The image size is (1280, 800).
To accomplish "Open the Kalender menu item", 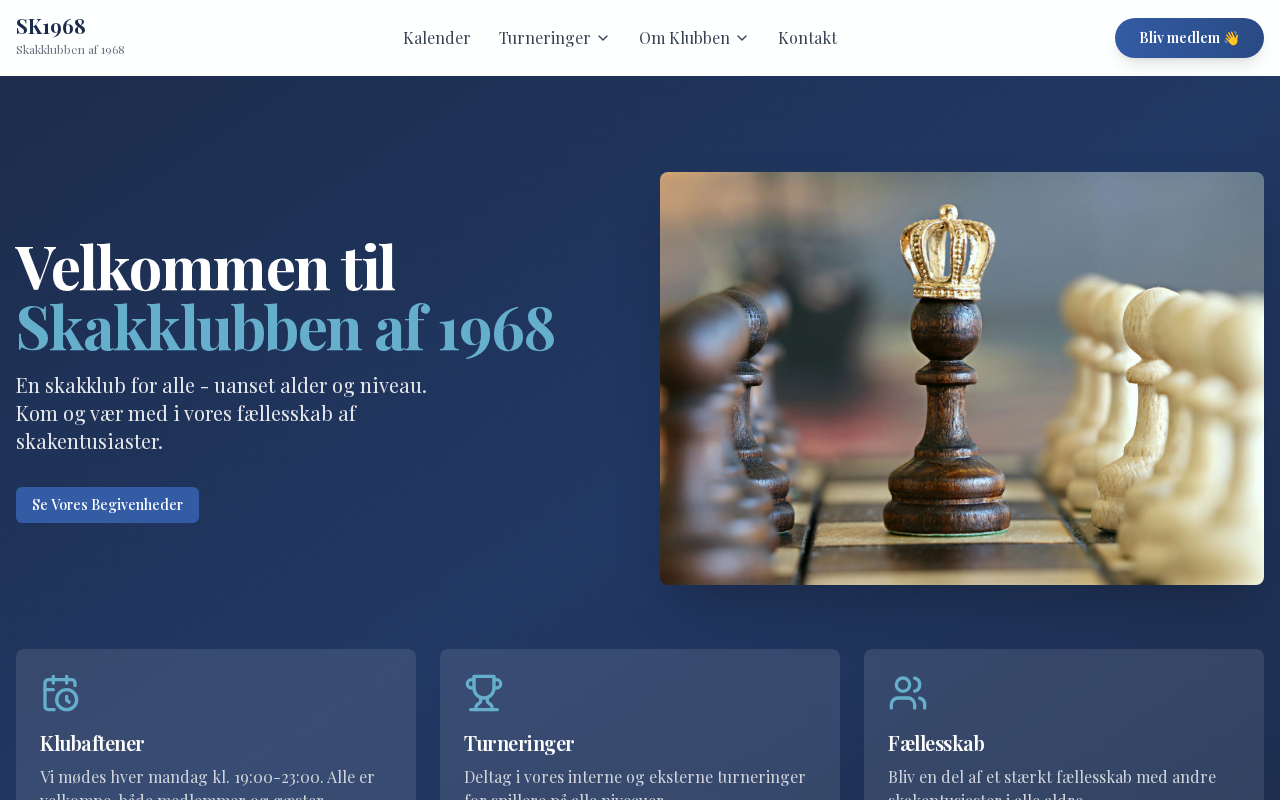I will pyautogui.click(x=436, y=38).
